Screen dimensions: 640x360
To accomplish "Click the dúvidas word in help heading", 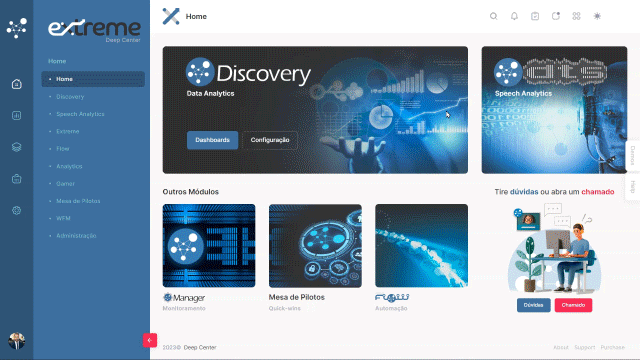I will [x=524, y=192].
